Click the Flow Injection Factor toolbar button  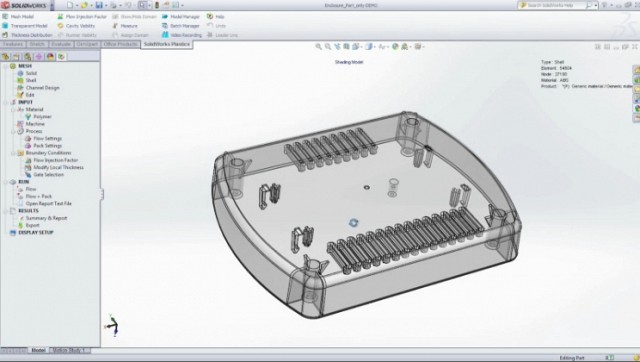click(82, 17)
